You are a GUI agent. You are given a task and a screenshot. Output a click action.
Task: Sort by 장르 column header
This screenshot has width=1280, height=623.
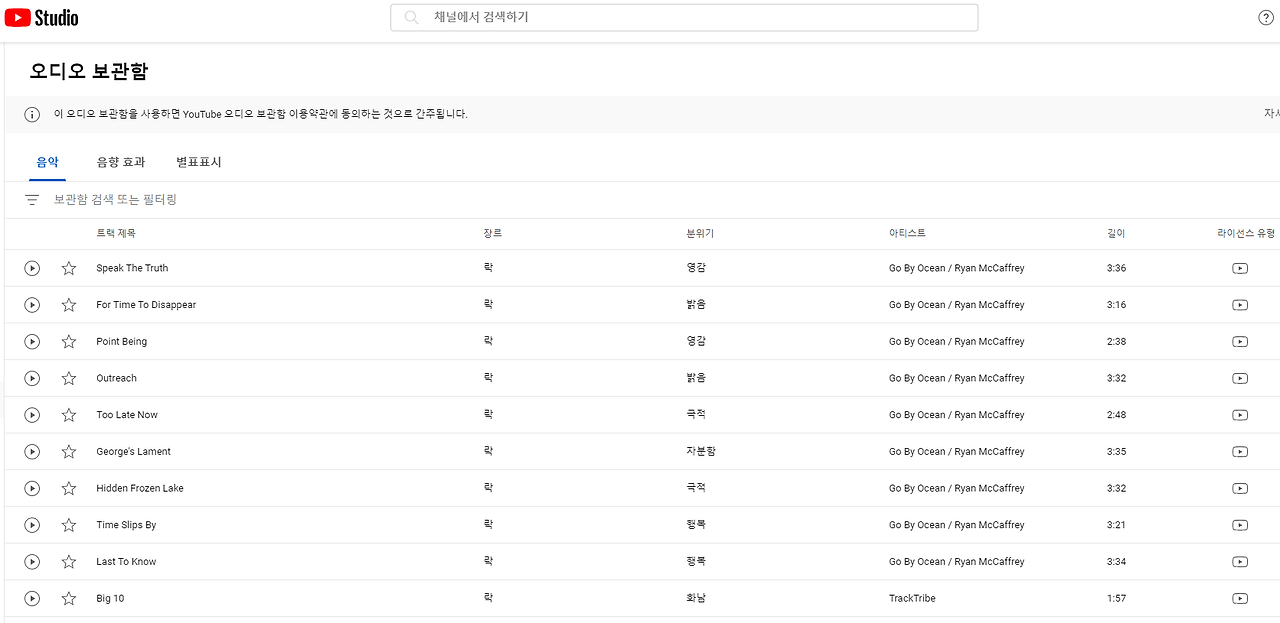tap(492, 233)
